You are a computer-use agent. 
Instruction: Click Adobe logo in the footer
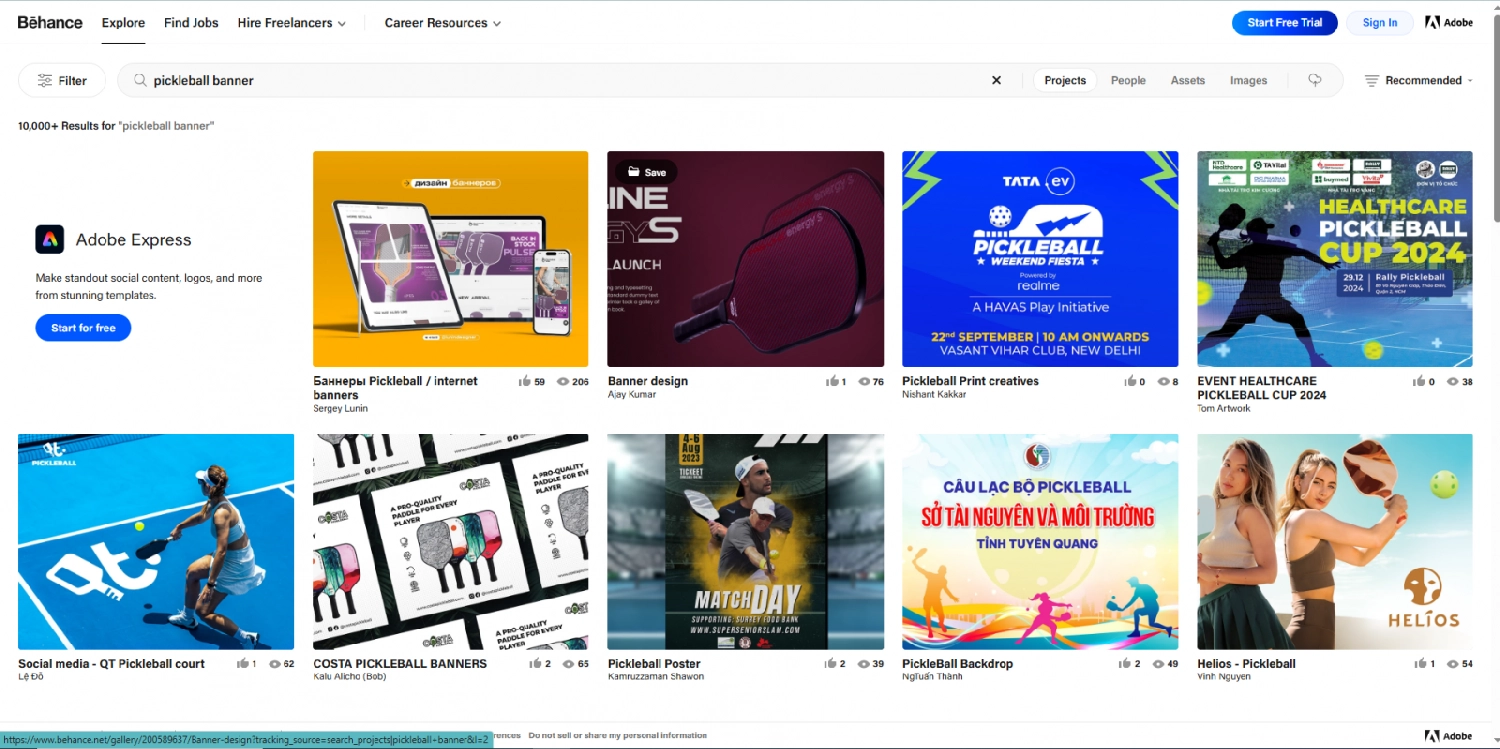(1449, 736)
